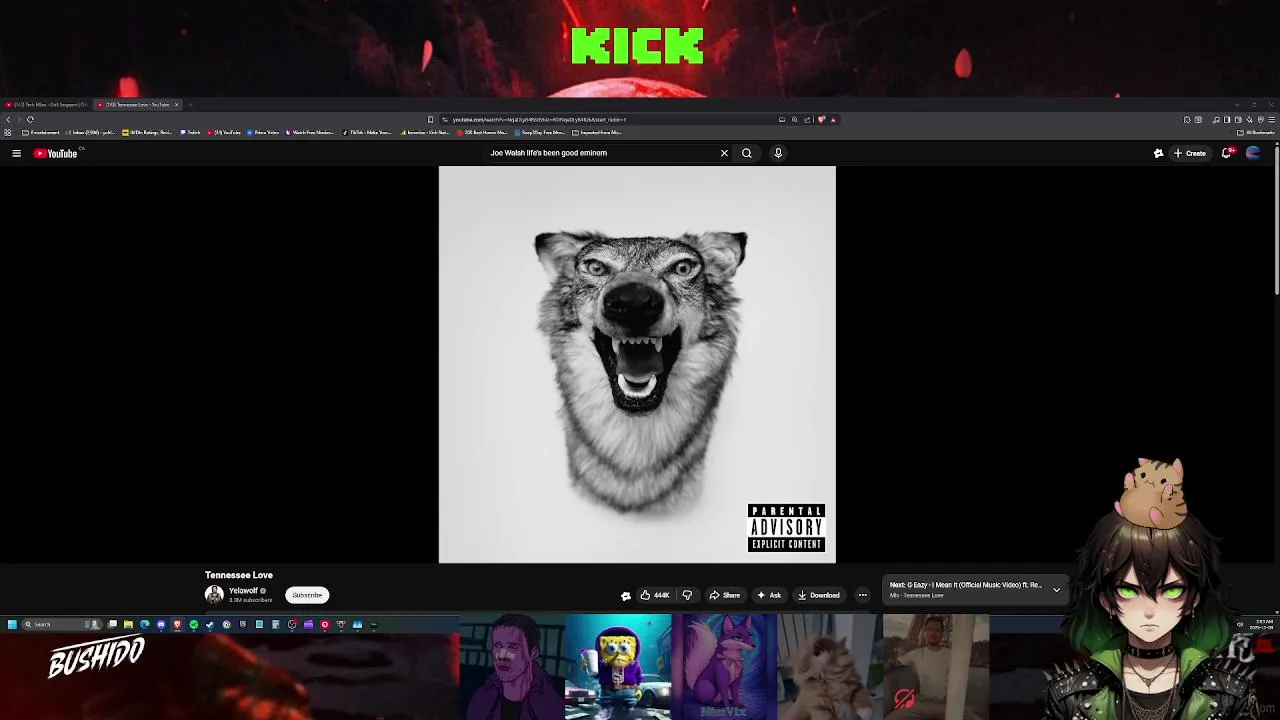Share the Tennessee Love video
This screenshot has width=1280, height=720.
[725, 595]
